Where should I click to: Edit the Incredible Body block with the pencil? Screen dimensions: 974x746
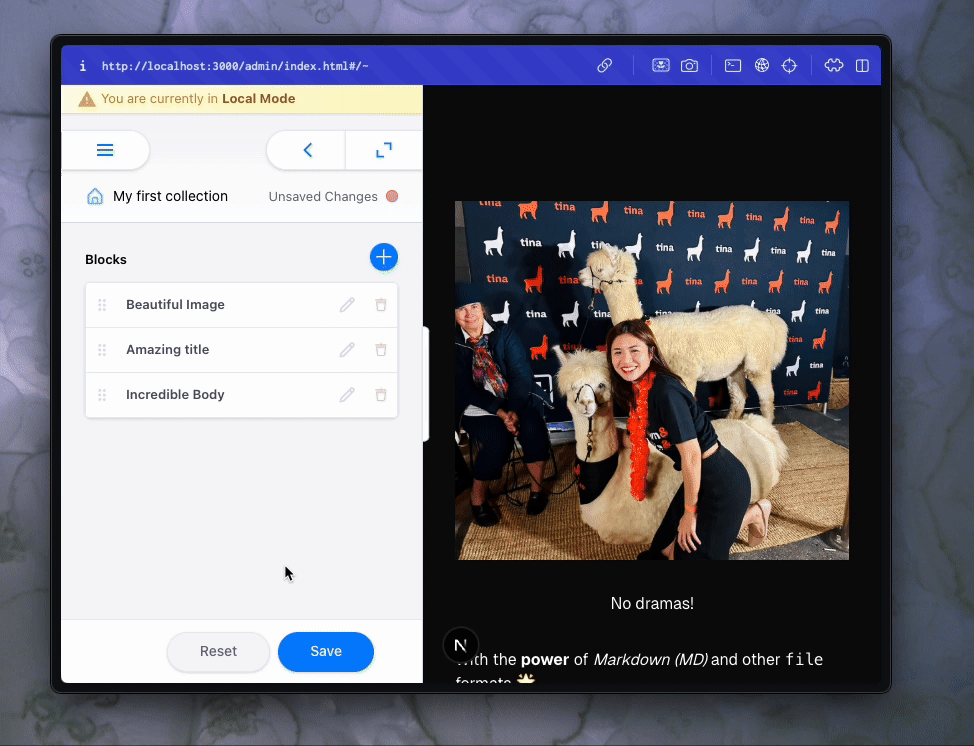point(347,395)
